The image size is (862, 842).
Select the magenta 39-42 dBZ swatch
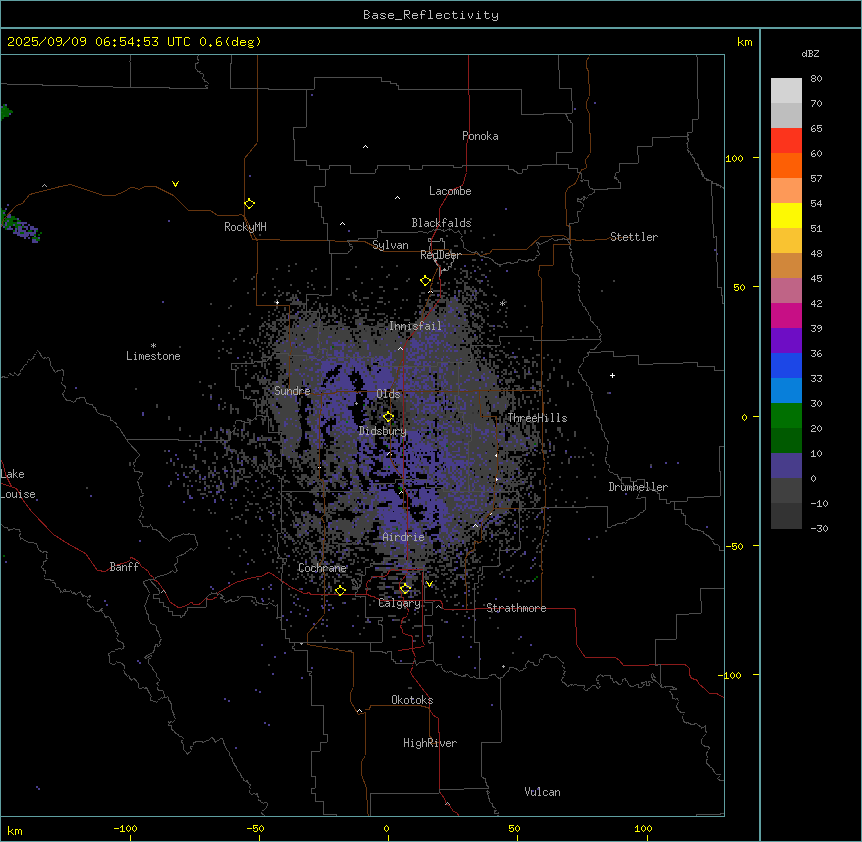click(x=786, y=316)
